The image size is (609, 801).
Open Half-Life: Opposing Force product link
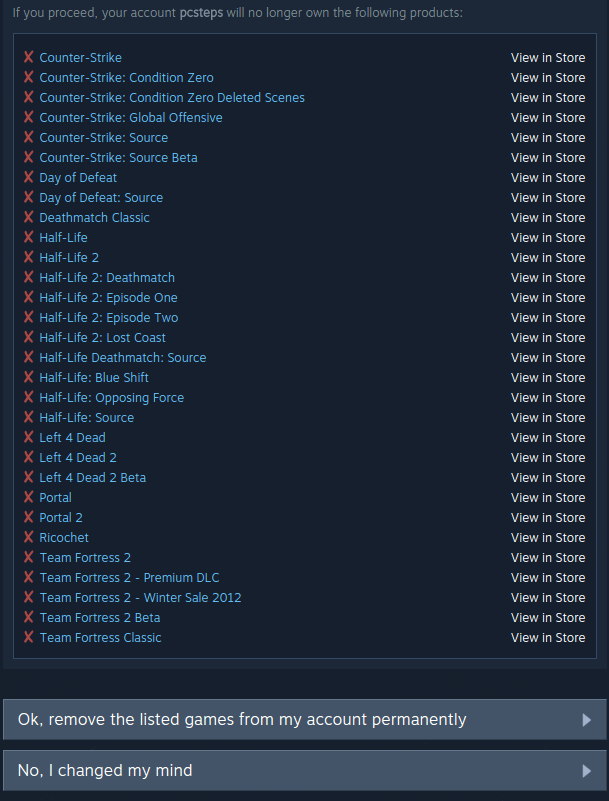pyautogui.click(x=111, y=397)
